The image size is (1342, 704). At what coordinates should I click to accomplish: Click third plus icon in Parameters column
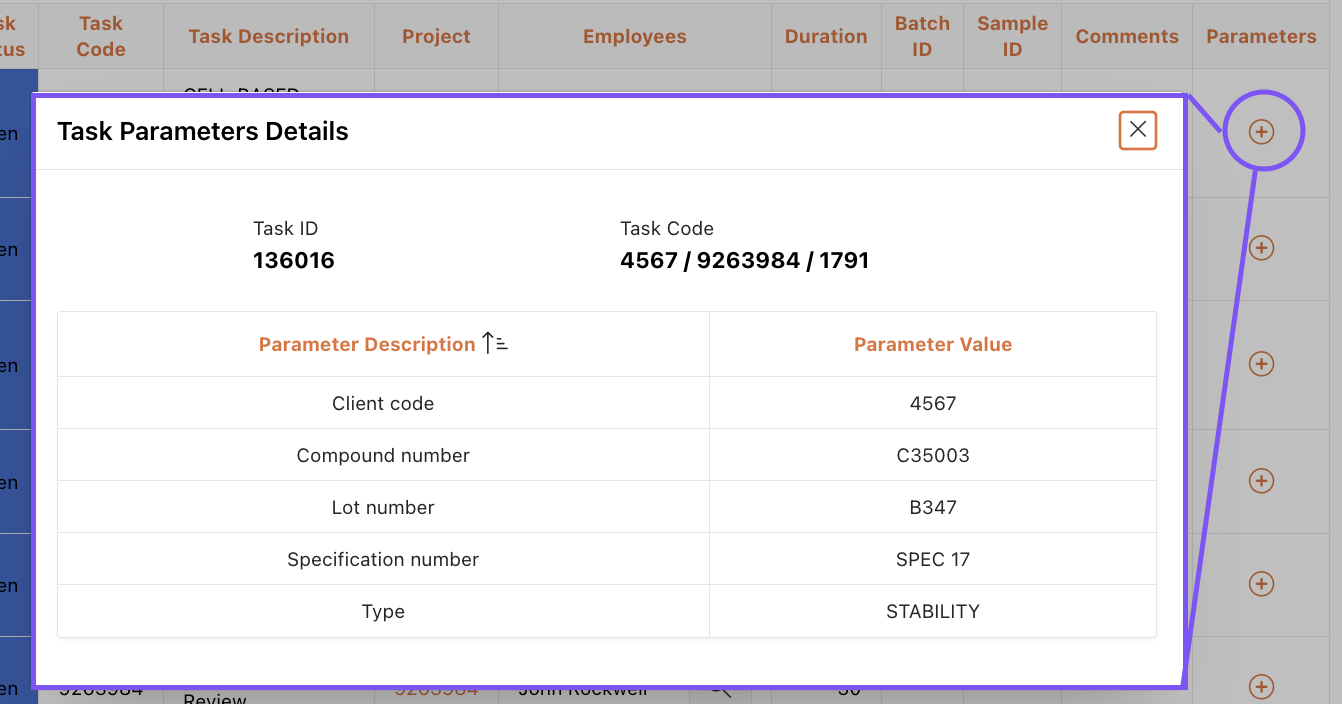[x=1262, y=364]
